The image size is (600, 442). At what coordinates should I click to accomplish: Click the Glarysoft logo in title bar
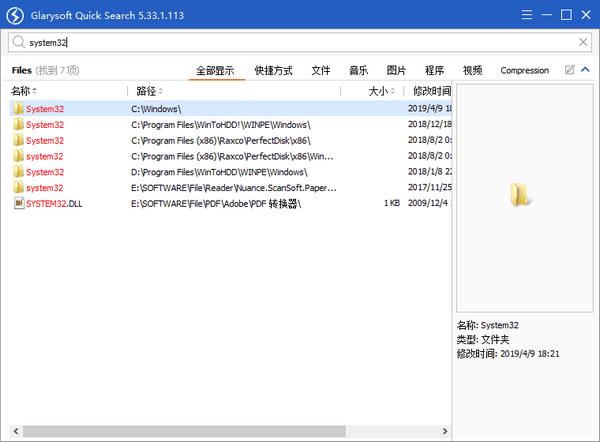tap(17, 16)
